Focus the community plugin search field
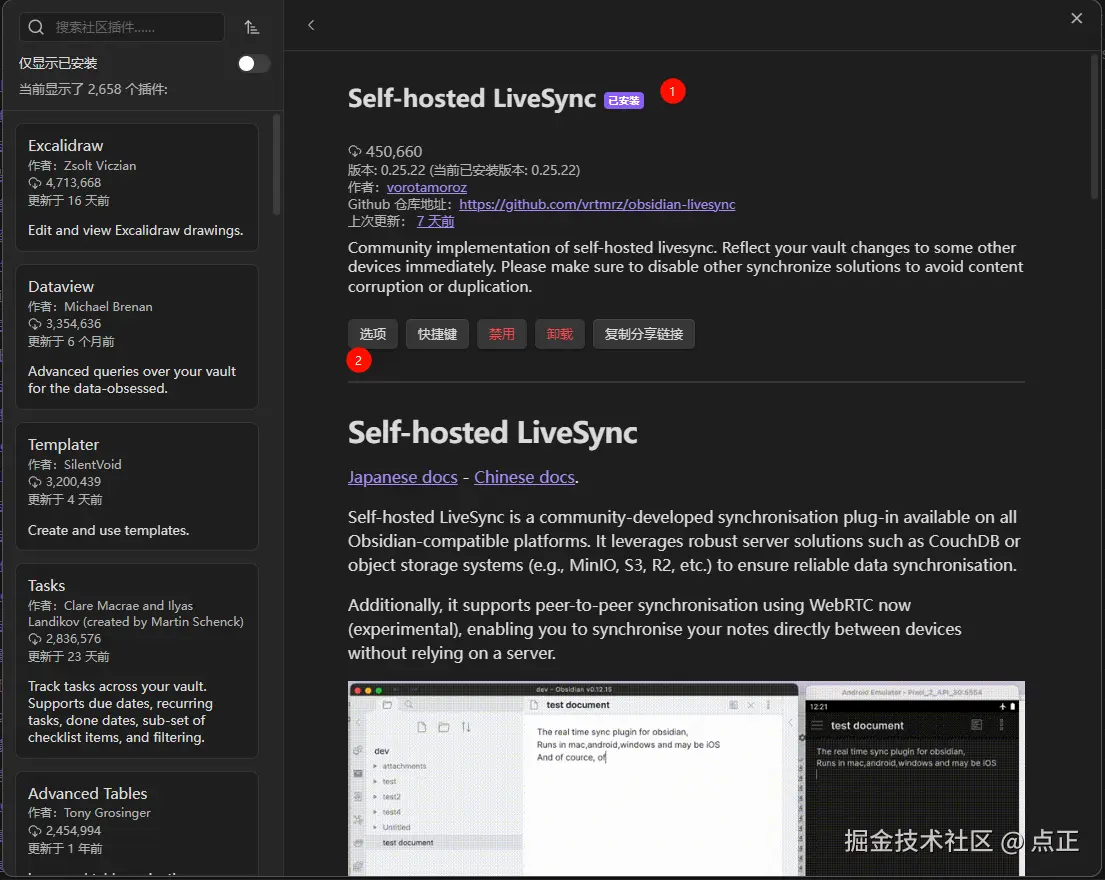The height and width of the screenshot is (880, 1105). (122, 27)
